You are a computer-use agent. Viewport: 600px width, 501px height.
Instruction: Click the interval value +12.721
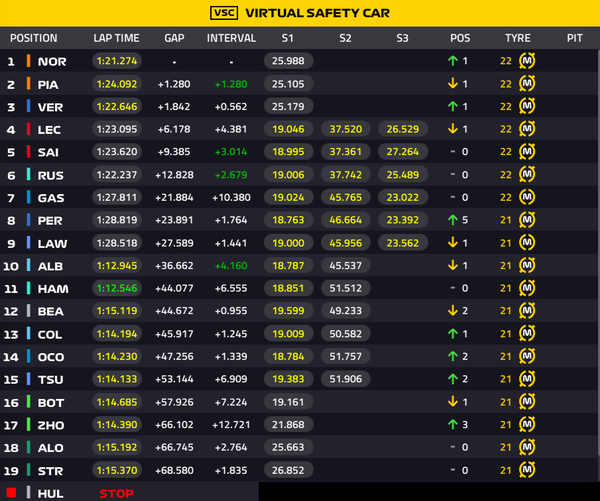(x=231, y=425)
